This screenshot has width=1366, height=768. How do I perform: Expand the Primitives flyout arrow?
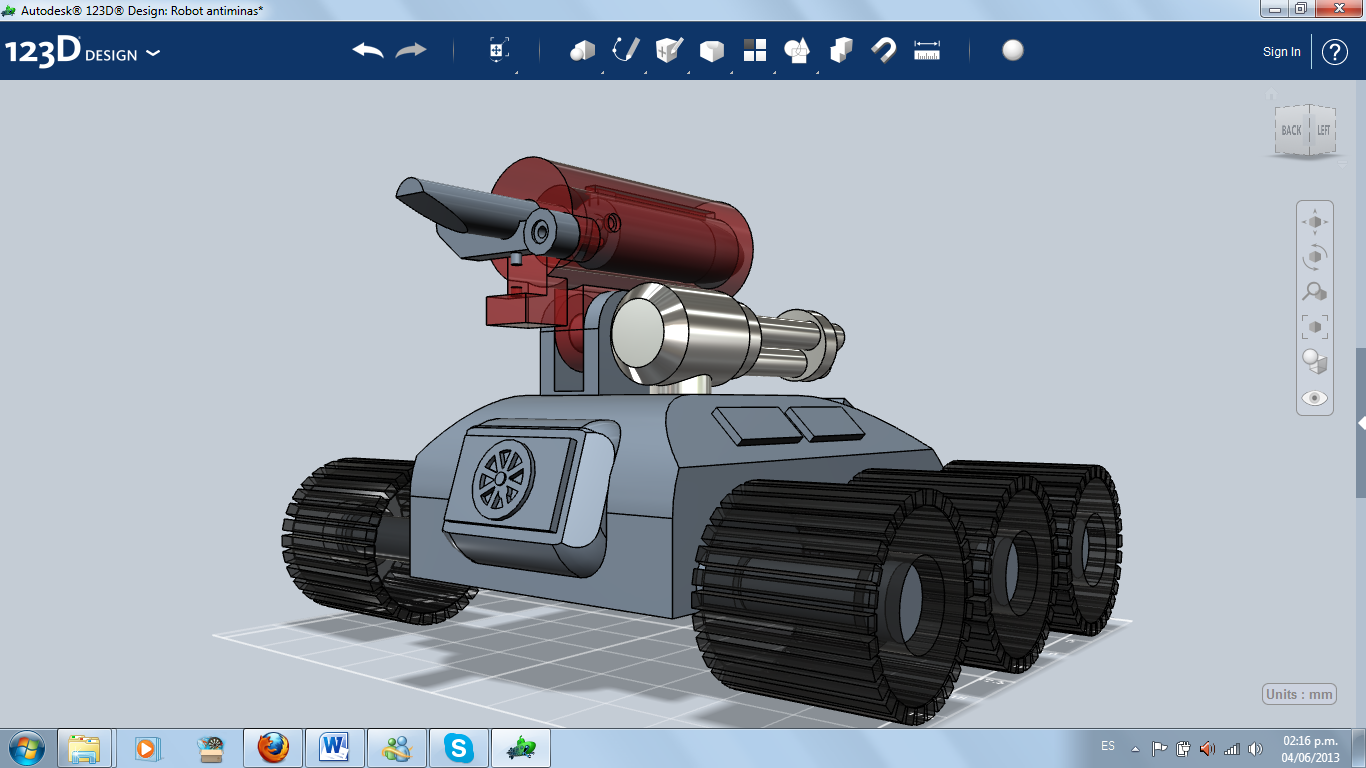pos(602,72)
